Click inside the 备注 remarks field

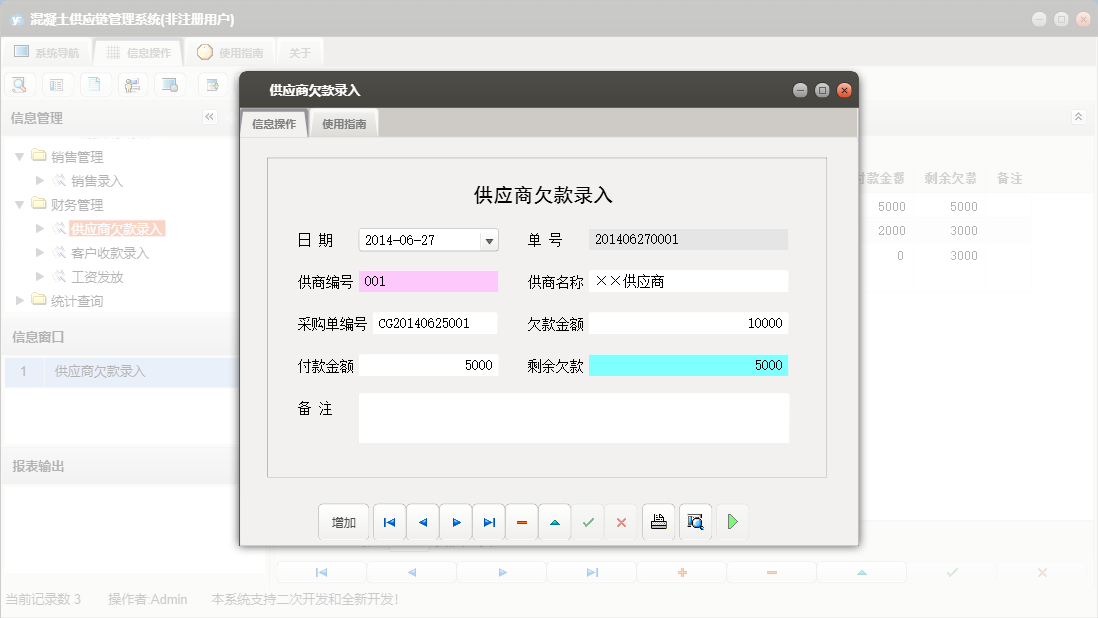pyautogui.click(x=573, y=416)
